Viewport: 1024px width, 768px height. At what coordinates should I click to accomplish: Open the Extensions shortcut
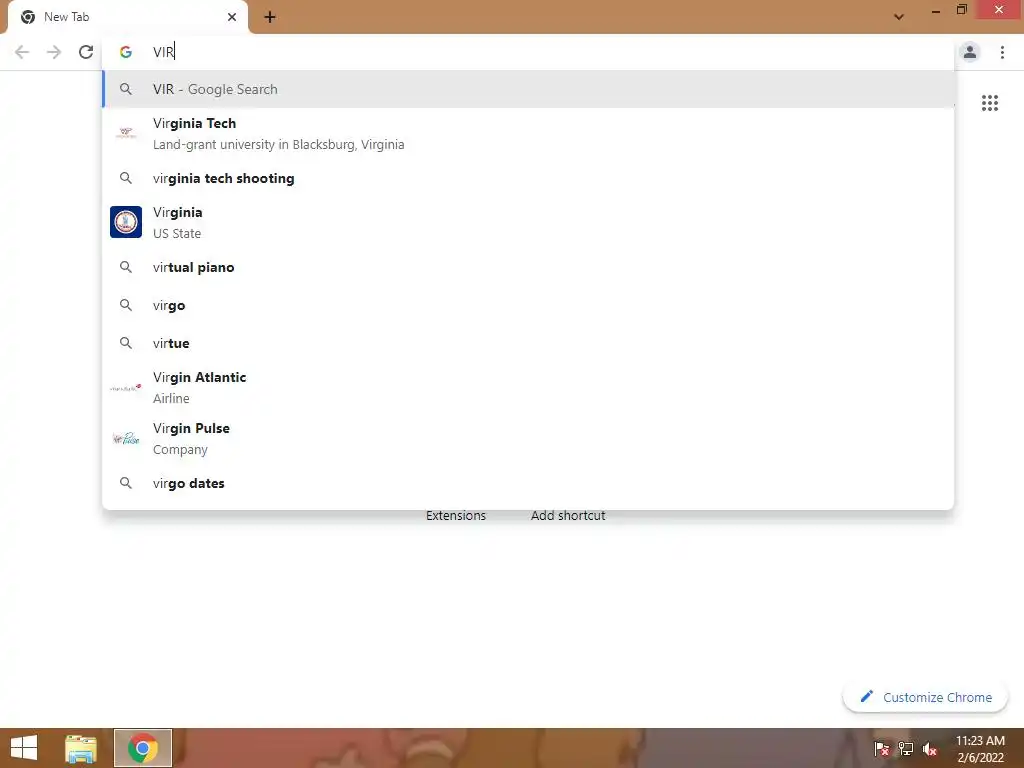(x=456, y=515)
